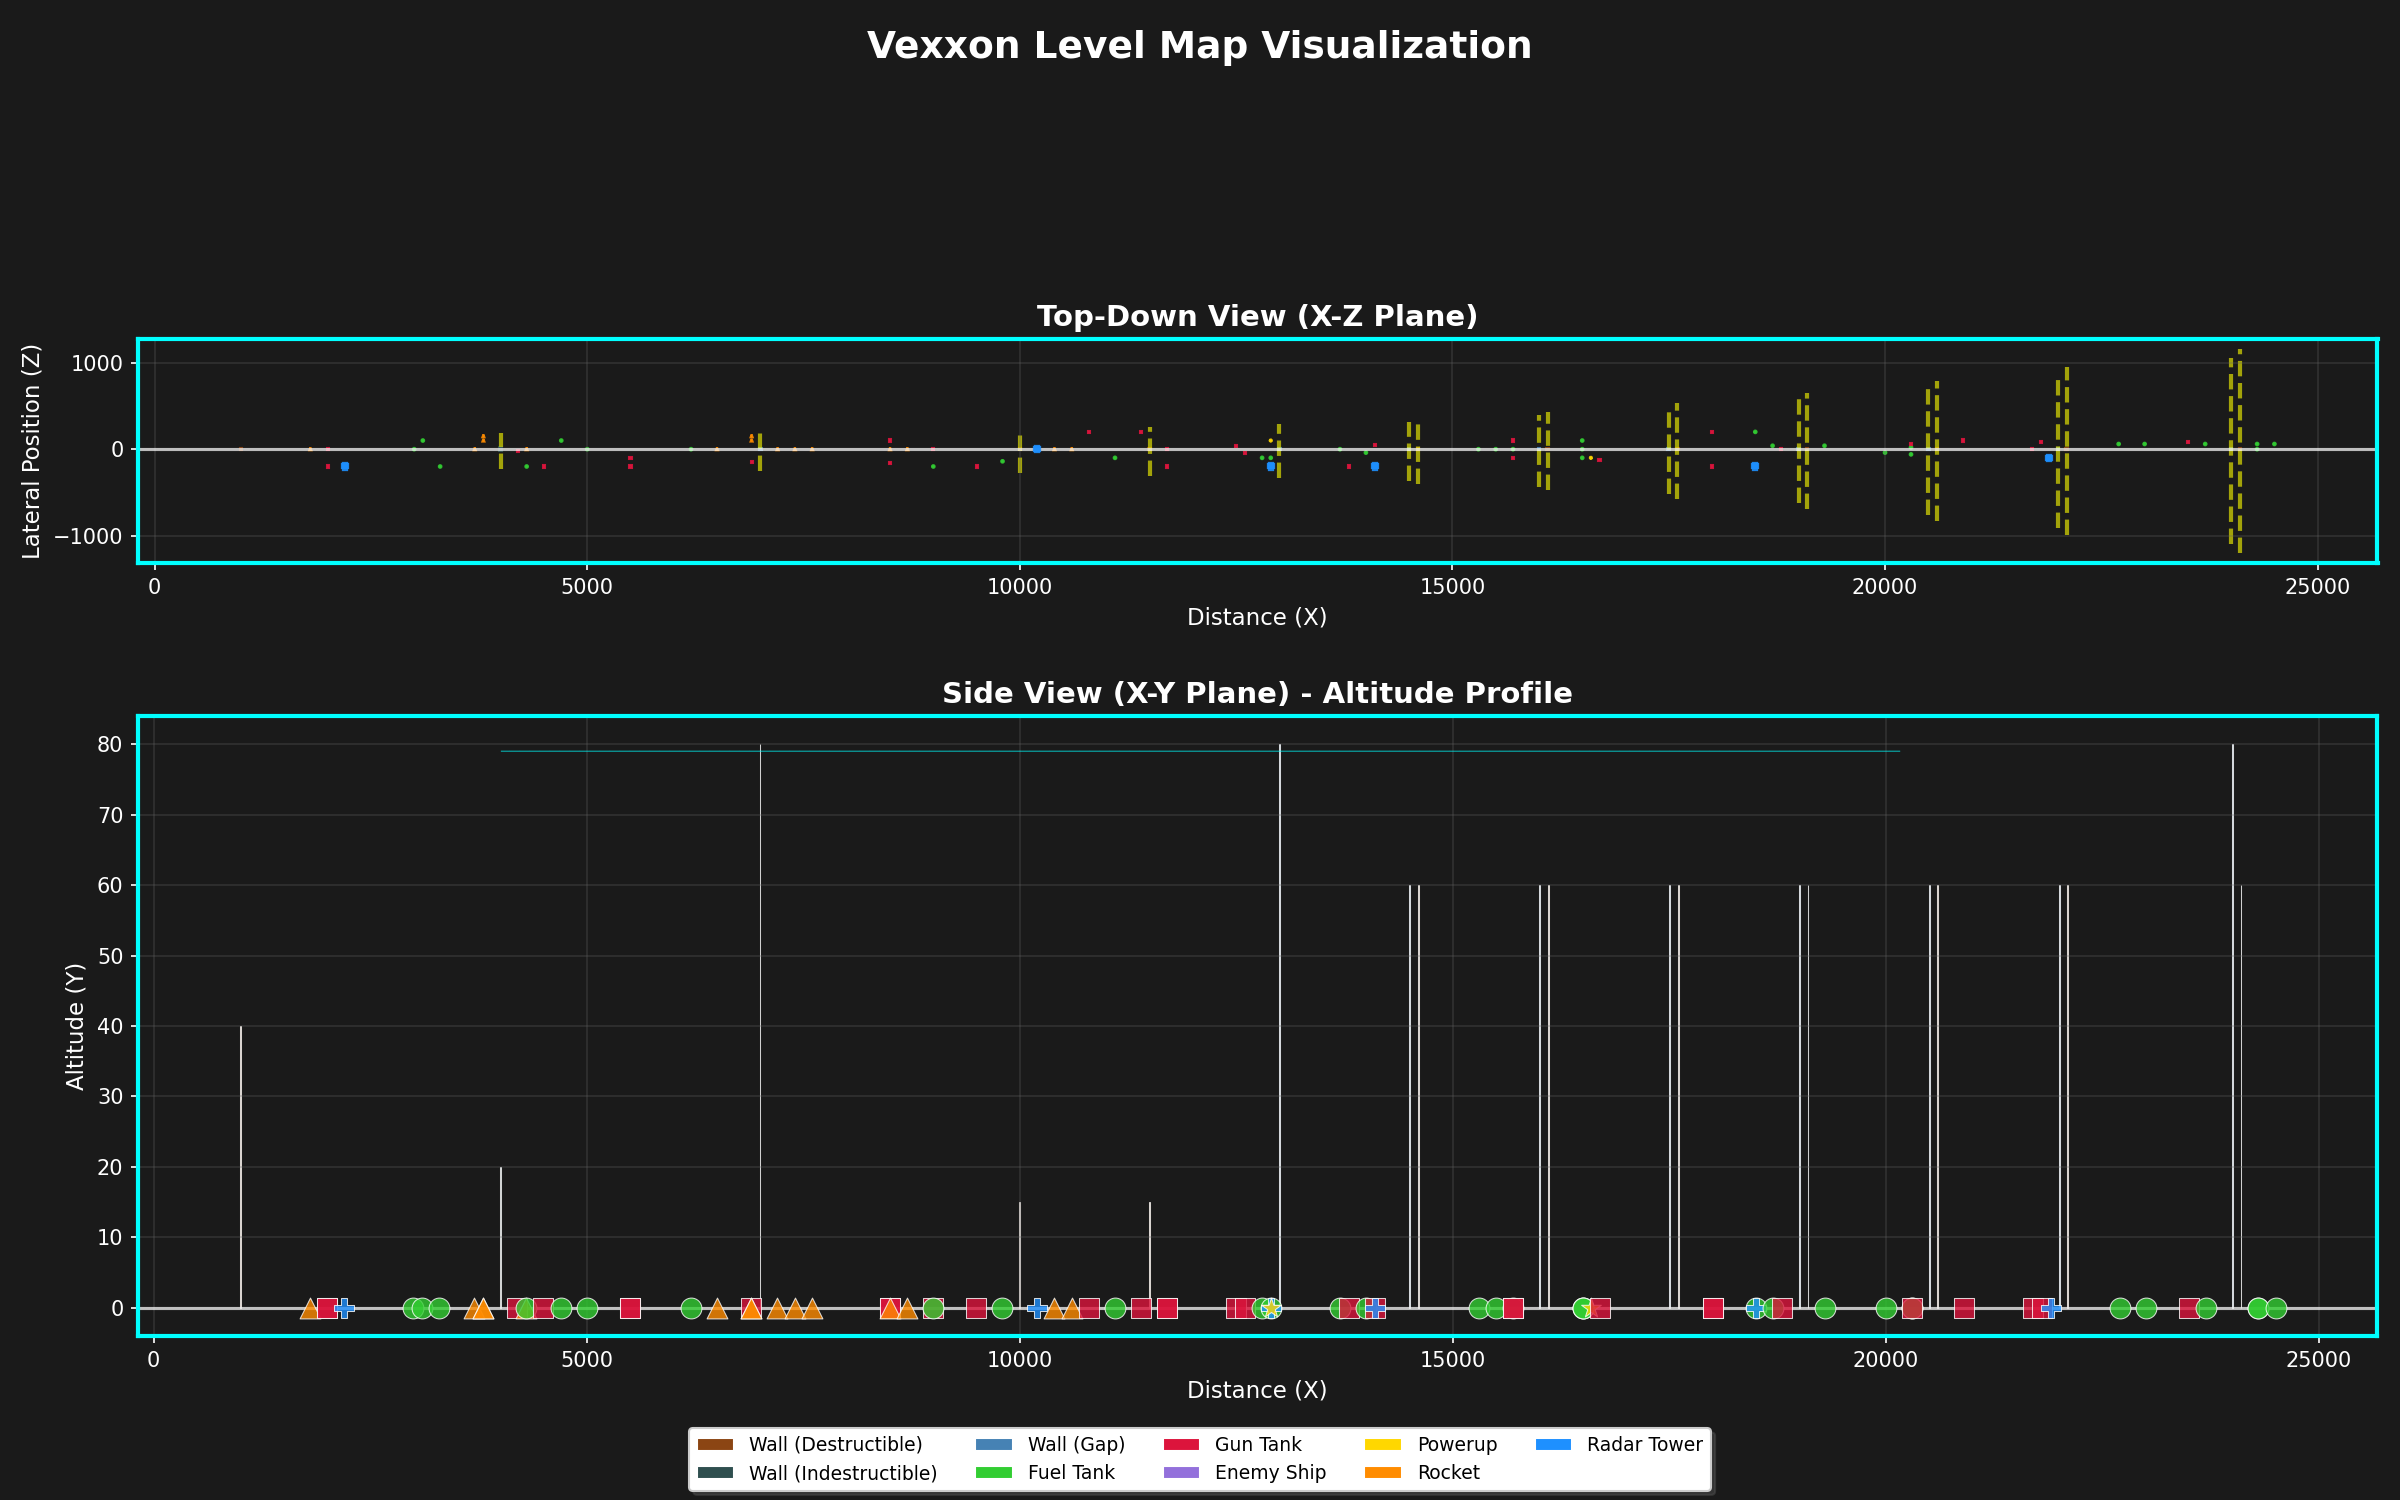Click the Rocket orange legend swatch
The image size is (2400, 1500).
click(1384, 1473)
